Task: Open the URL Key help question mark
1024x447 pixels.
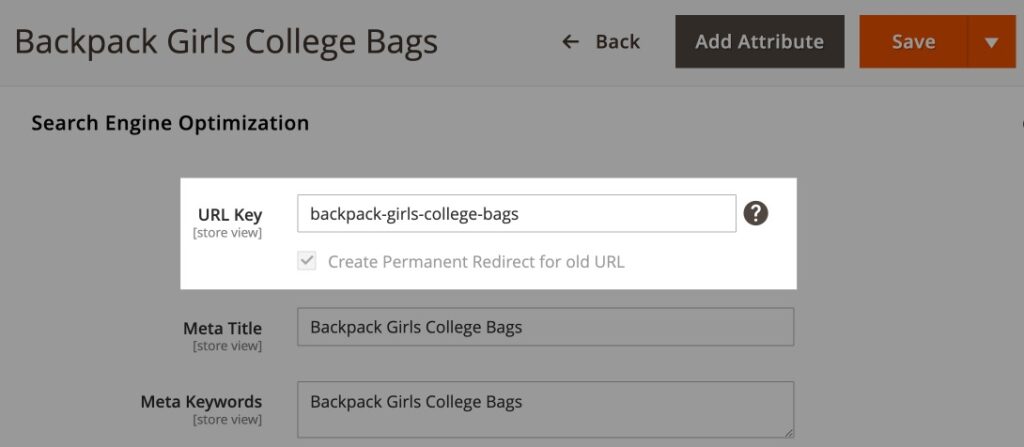Action: (756, 213)
